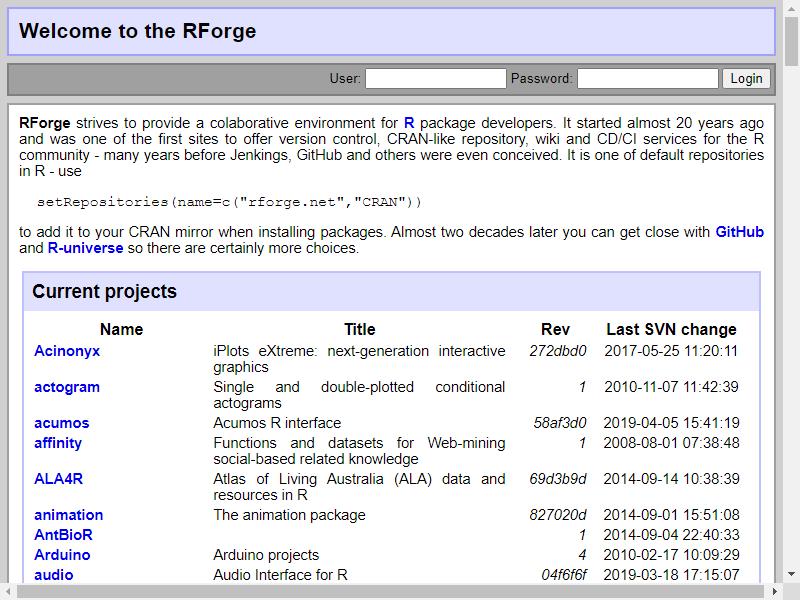Open the R-universe link
800x600 pixels.
click(85, 248)
